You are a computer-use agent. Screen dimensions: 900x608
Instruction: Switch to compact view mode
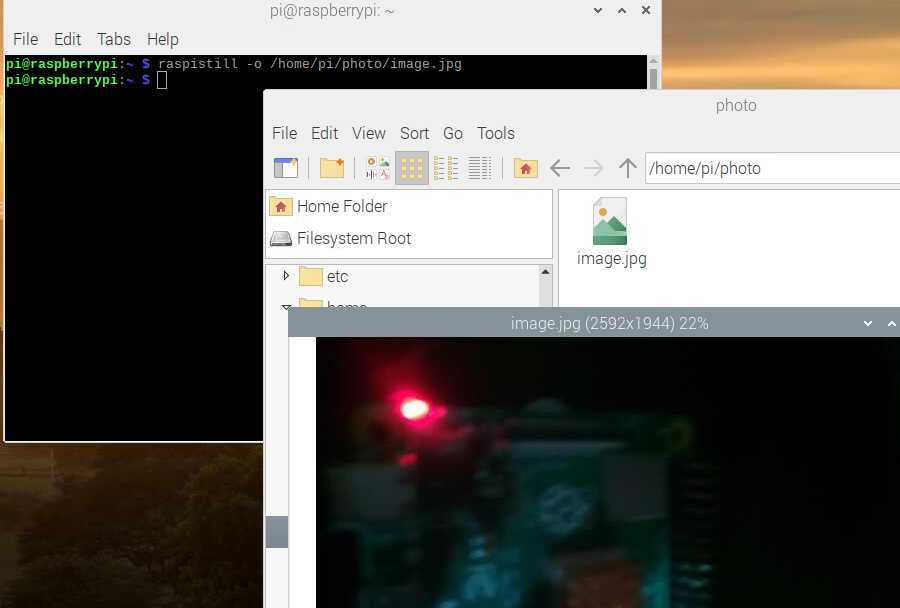click(446, 168)
